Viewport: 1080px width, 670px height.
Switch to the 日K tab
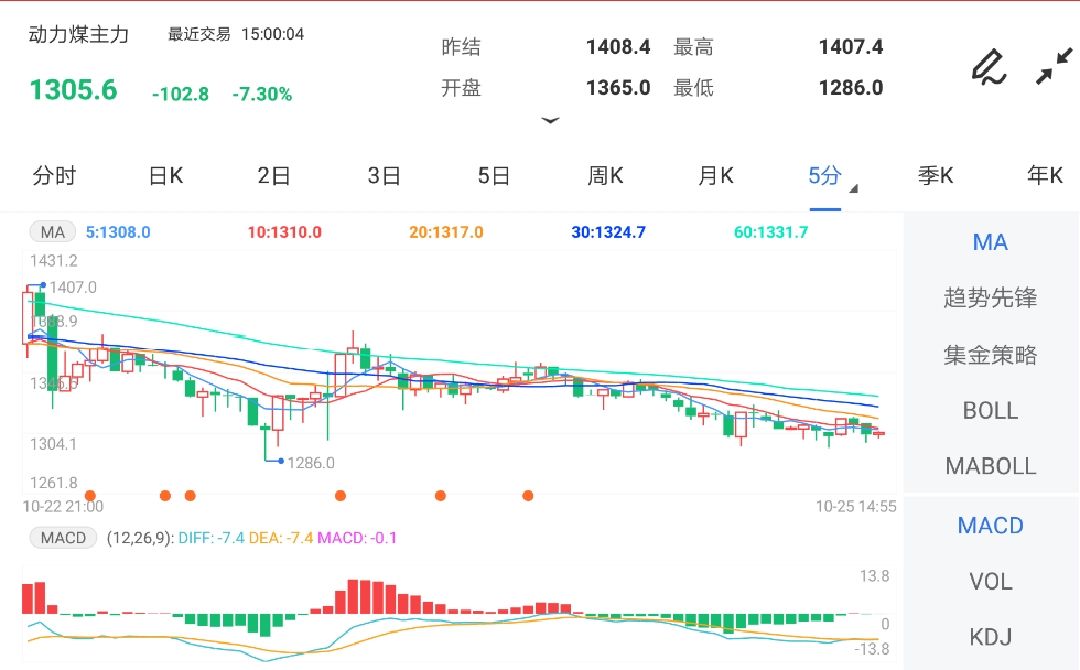(166, 176)
